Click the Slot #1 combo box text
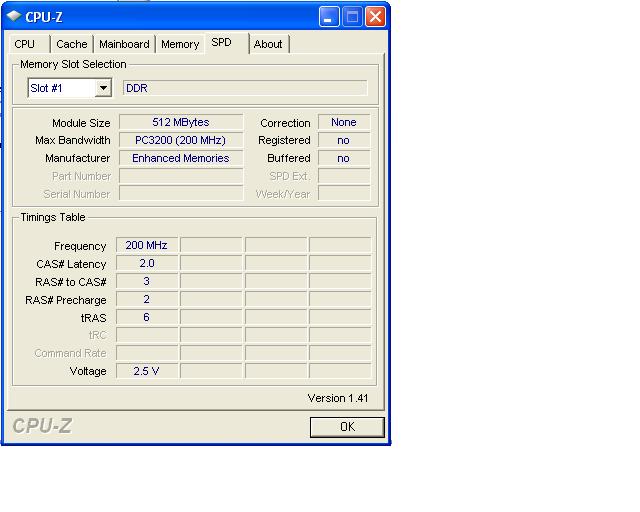Image resolution: width=640 pixels, height=512 pixels. coord(60,88)
